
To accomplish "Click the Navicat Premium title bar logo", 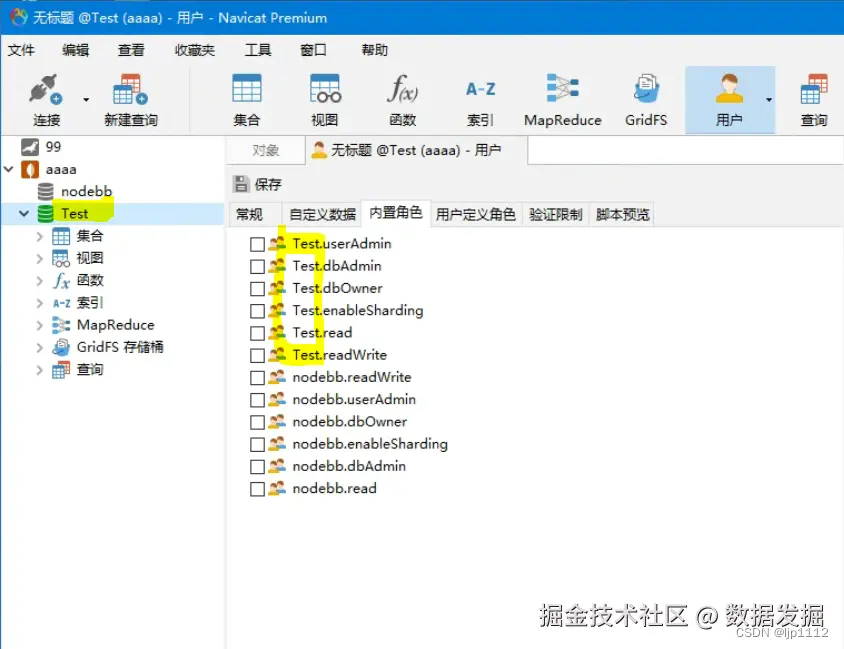I will [18, 17].
